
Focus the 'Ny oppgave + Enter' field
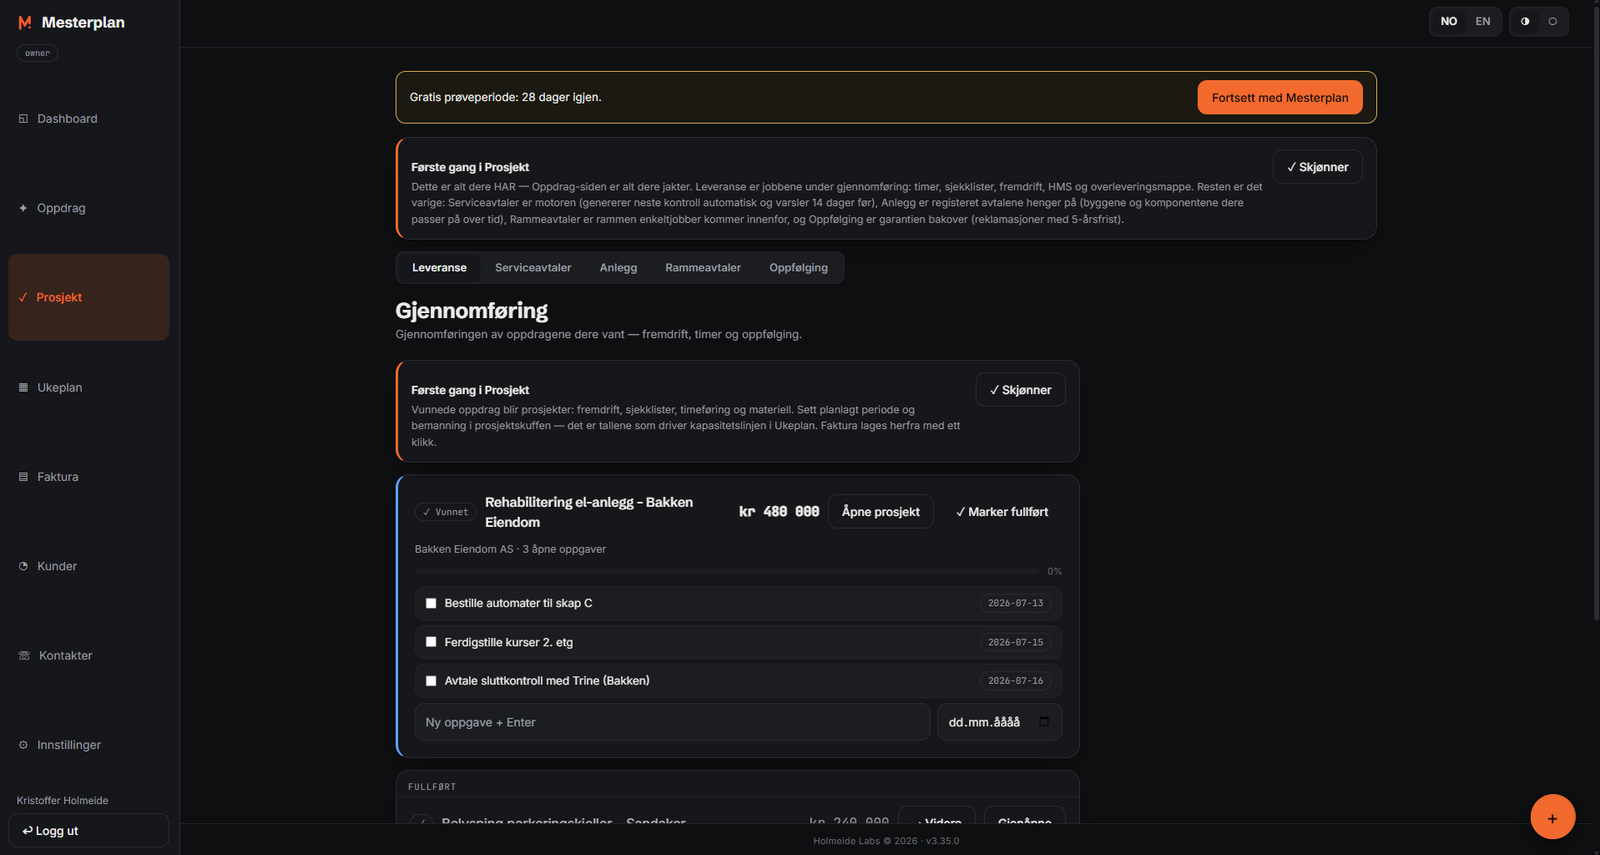[672, 722]
